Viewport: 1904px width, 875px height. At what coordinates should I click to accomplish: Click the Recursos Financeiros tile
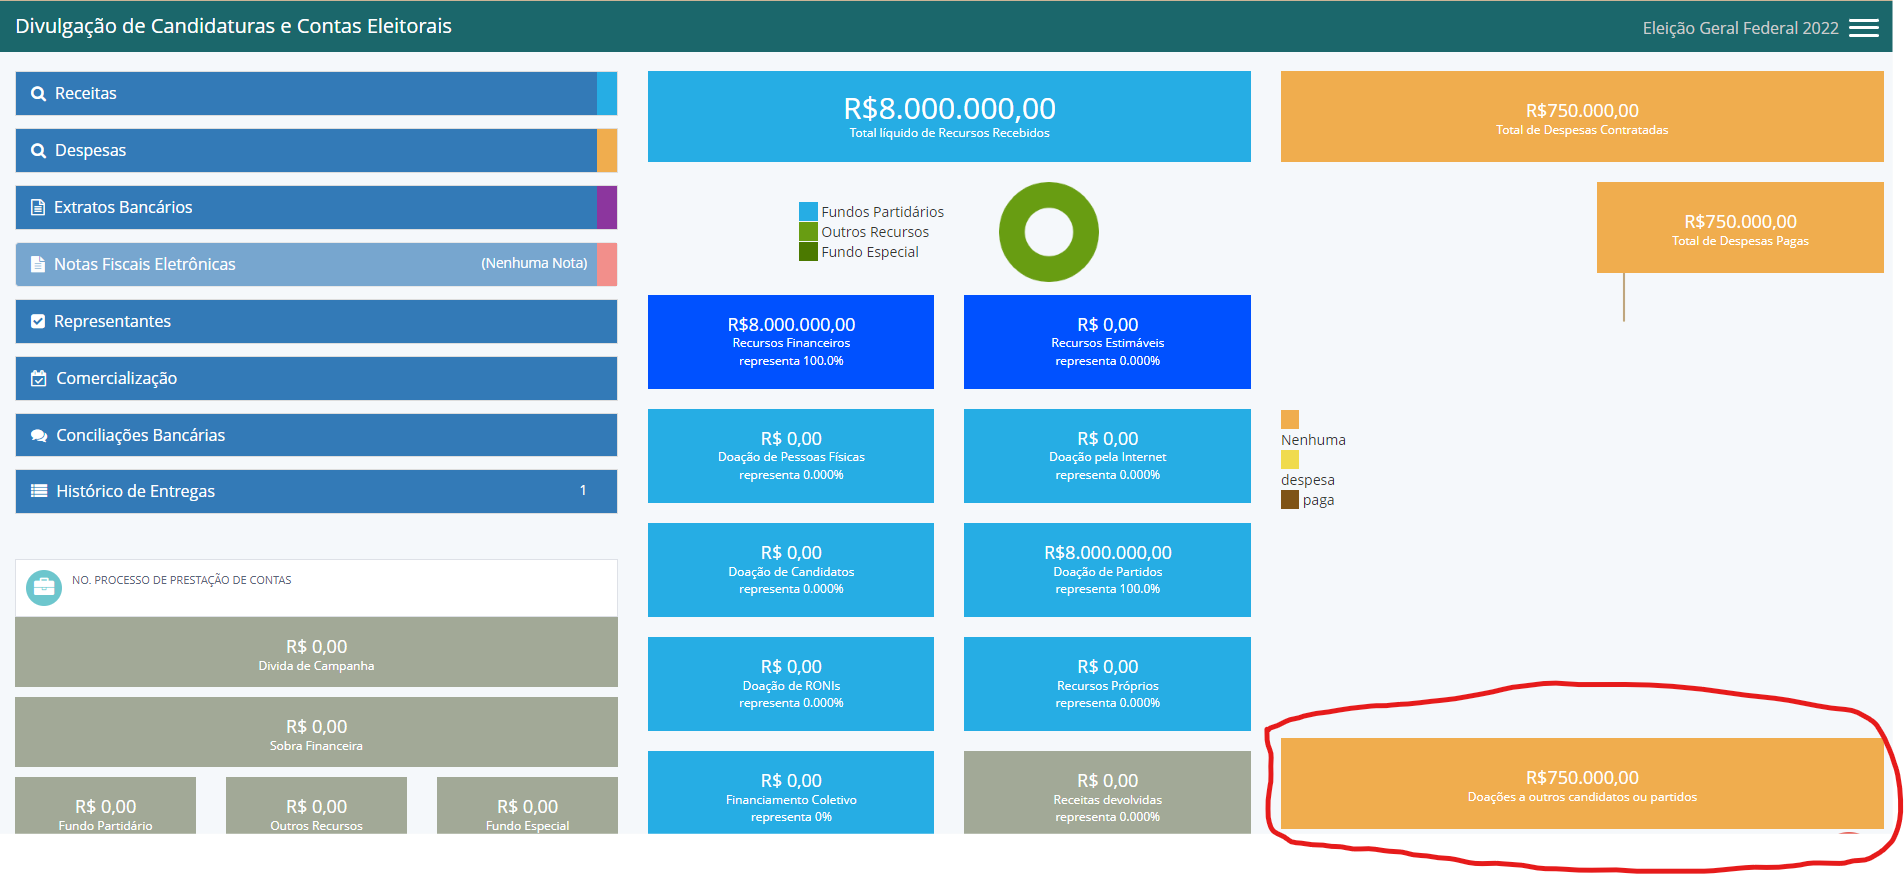pyautogui.click(x=790, y=342)
